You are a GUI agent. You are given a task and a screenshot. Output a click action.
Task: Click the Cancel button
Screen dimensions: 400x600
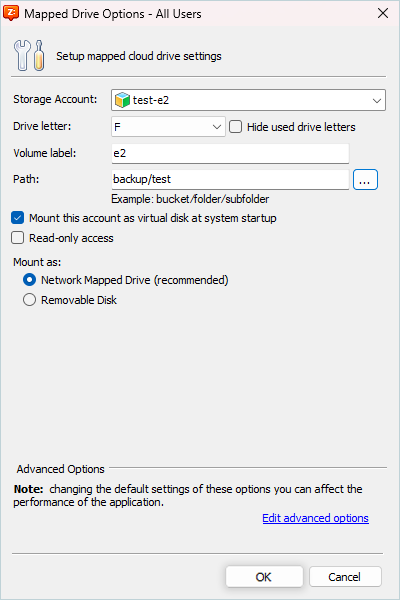tap(345, 577)
